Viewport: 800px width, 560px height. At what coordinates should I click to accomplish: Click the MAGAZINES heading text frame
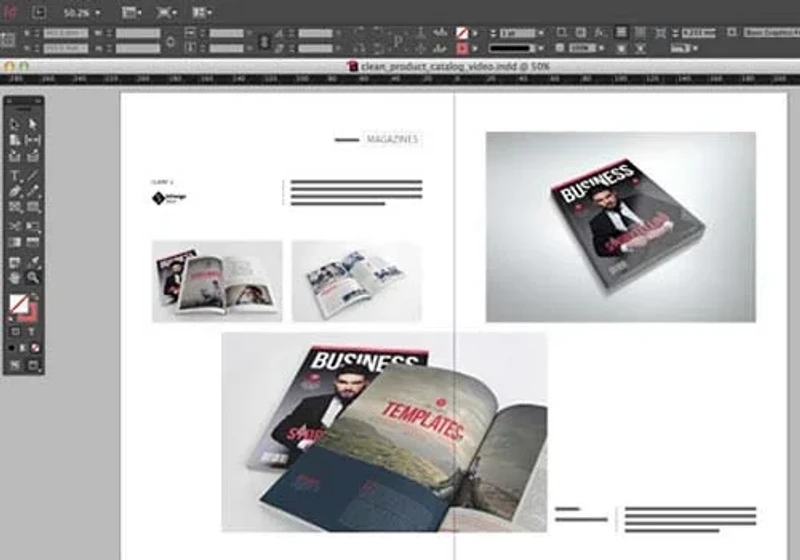[x=392, y=139]
